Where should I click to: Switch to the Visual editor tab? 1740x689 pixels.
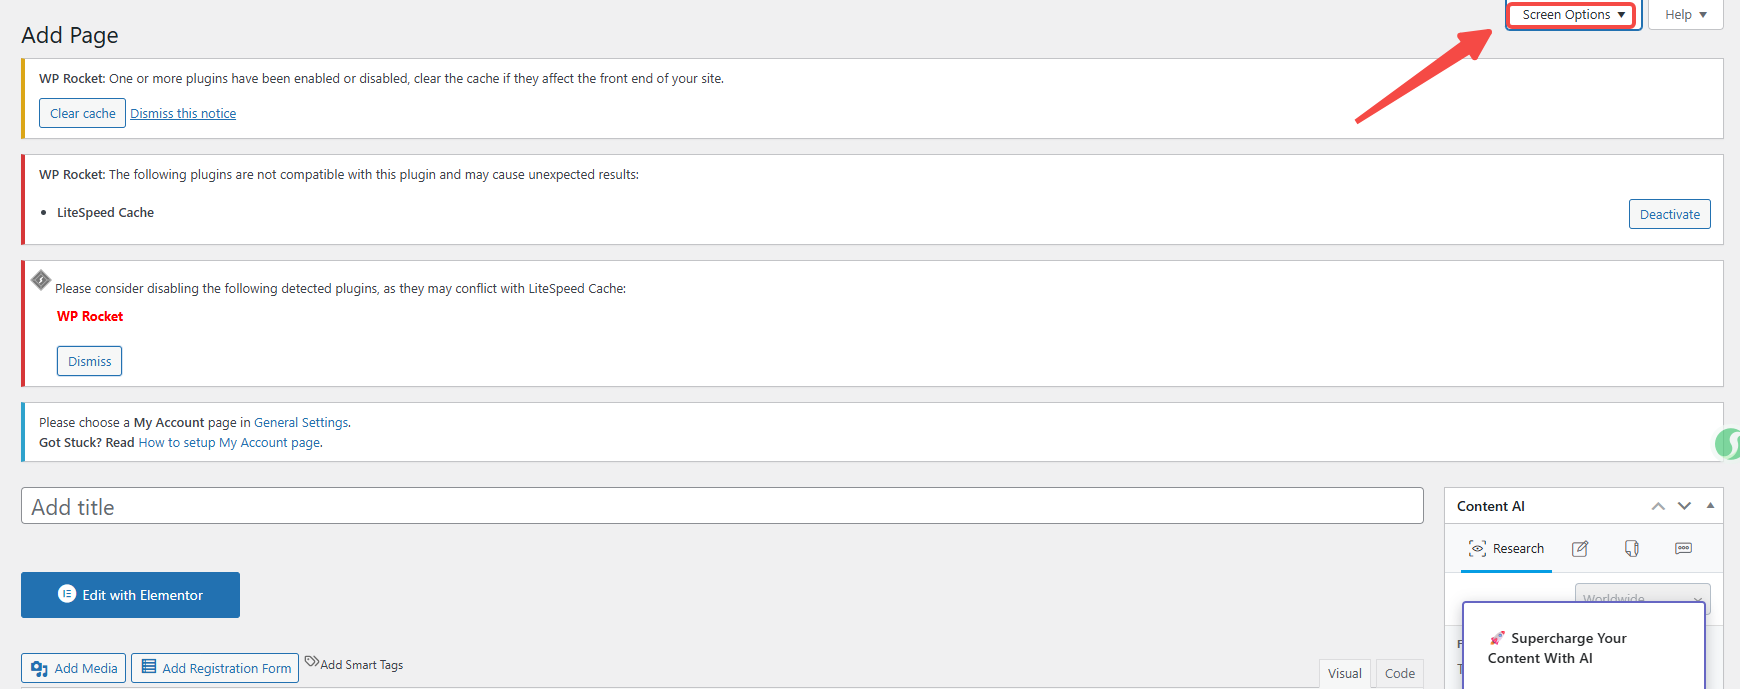pyautogui.click(x=1344, y=673)
